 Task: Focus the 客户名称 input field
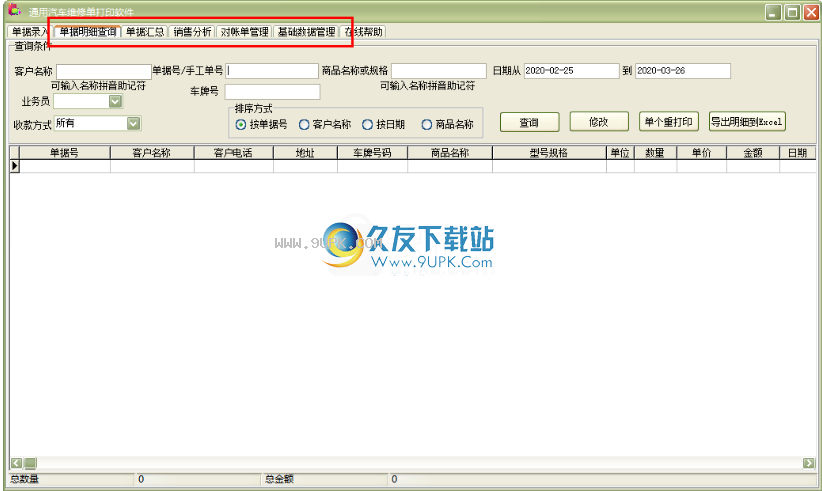point(104,71)
